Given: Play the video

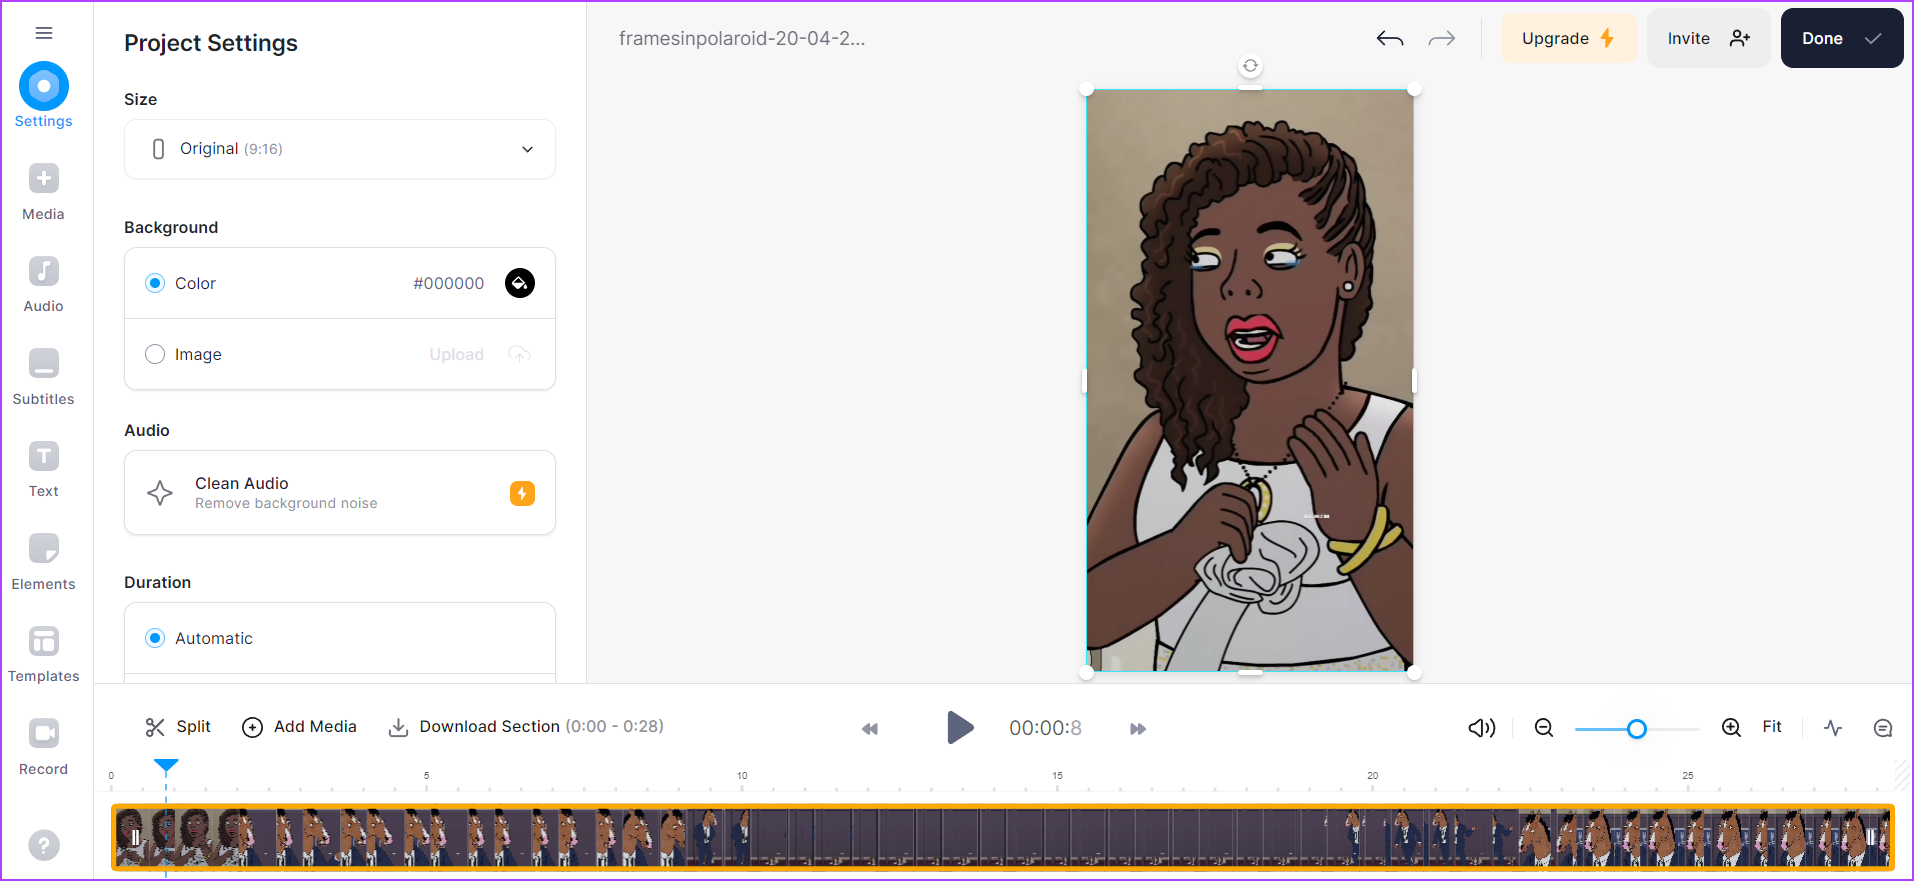Looking at the screenshot, I should (960, 727).
